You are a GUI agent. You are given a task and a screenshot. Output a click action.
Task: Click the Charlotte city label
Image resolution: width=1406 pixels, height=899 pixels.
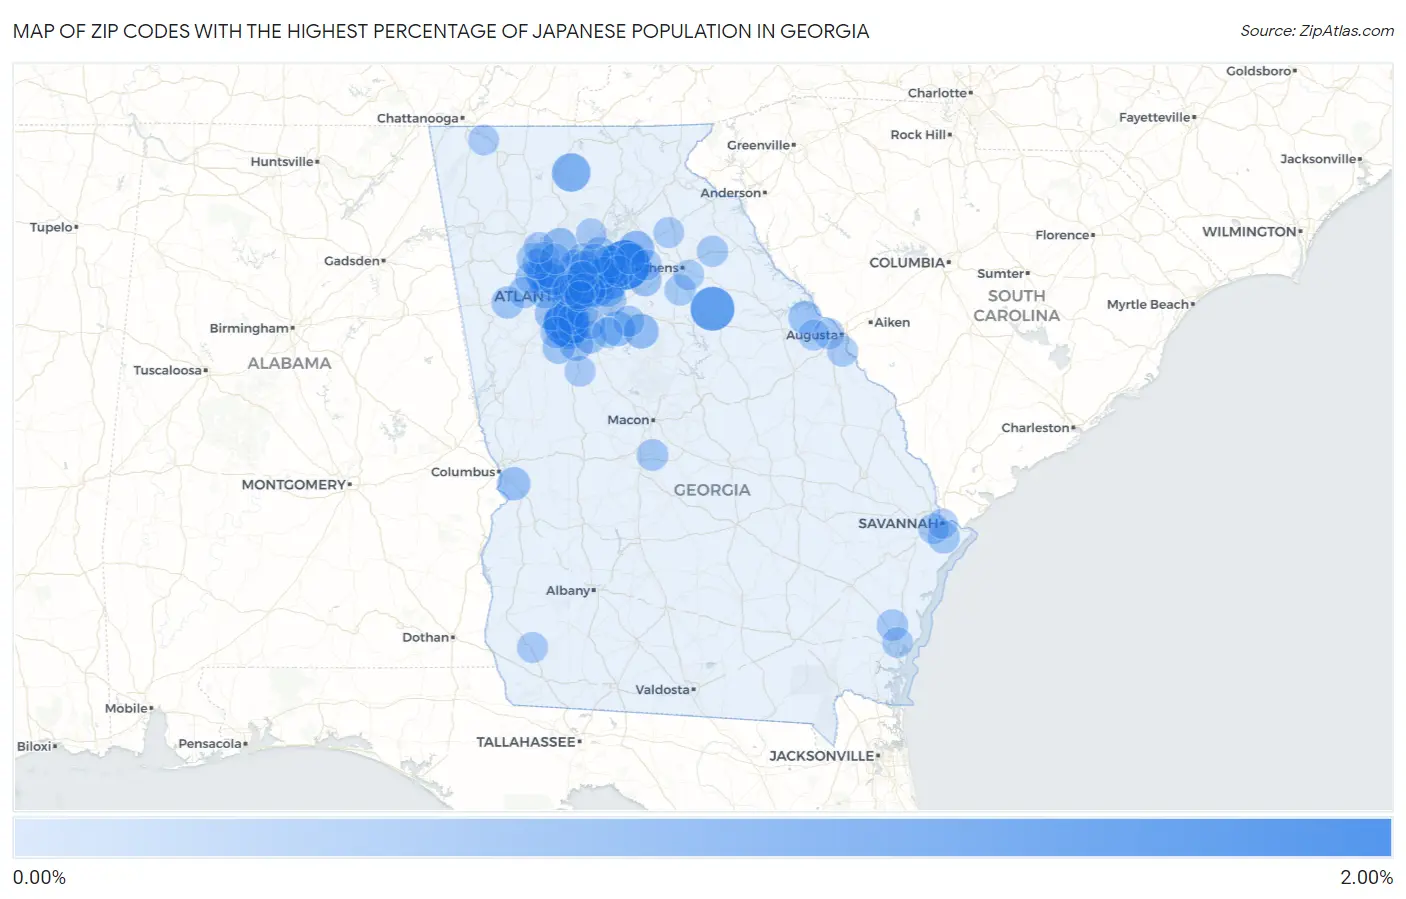click(x=938, y=93)
